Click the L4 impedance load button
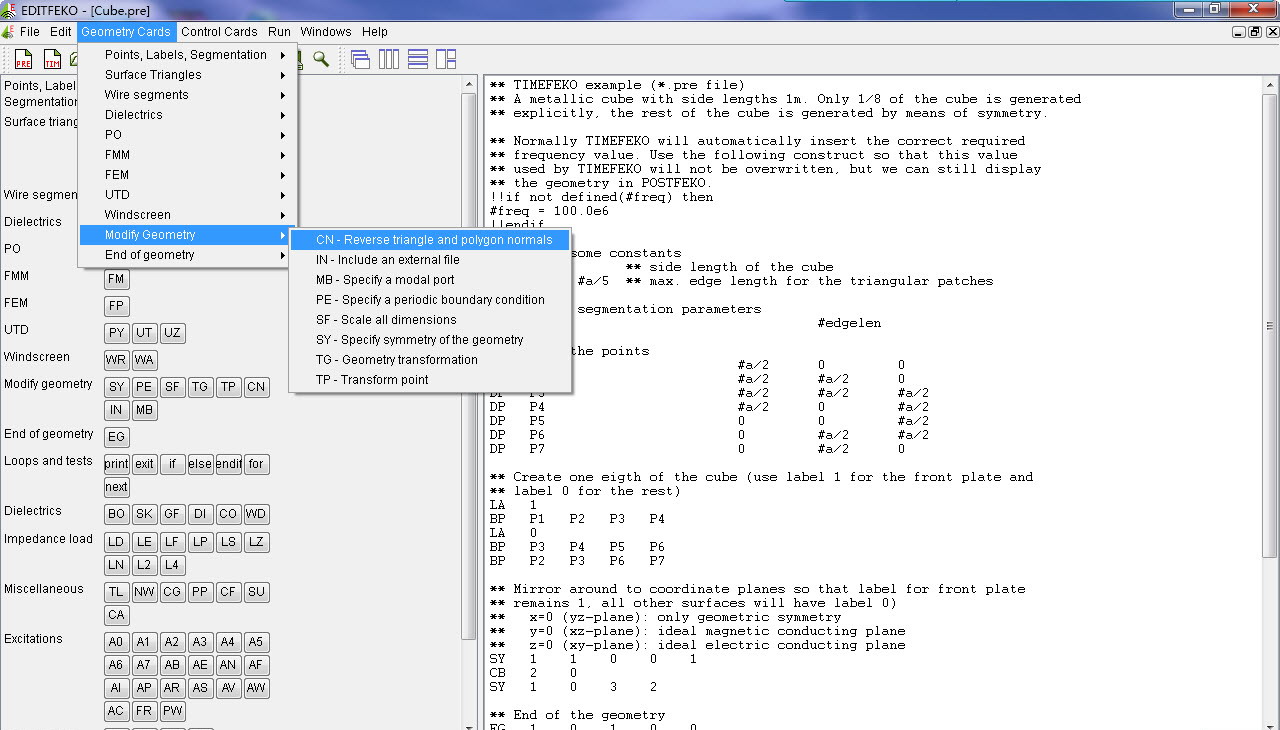 point(173,565)
